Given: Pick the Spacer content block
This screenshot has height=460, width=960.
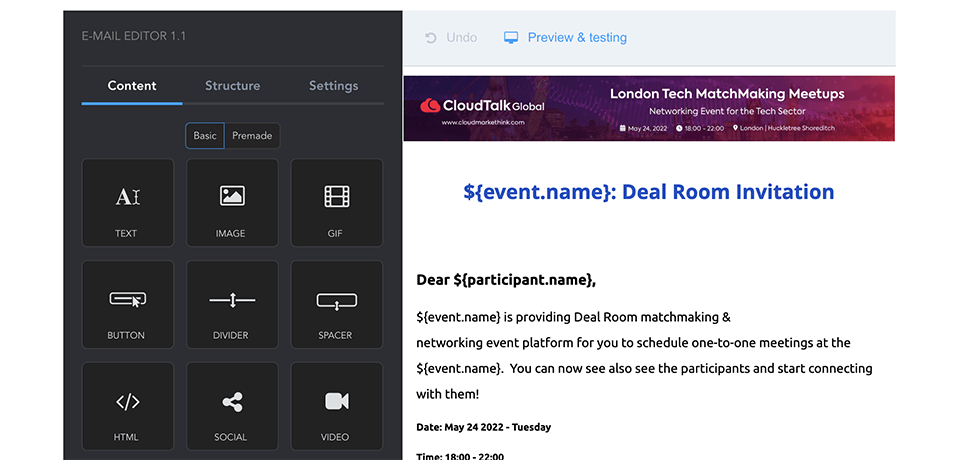Looking at the screenshot, I should click(336, 305).
